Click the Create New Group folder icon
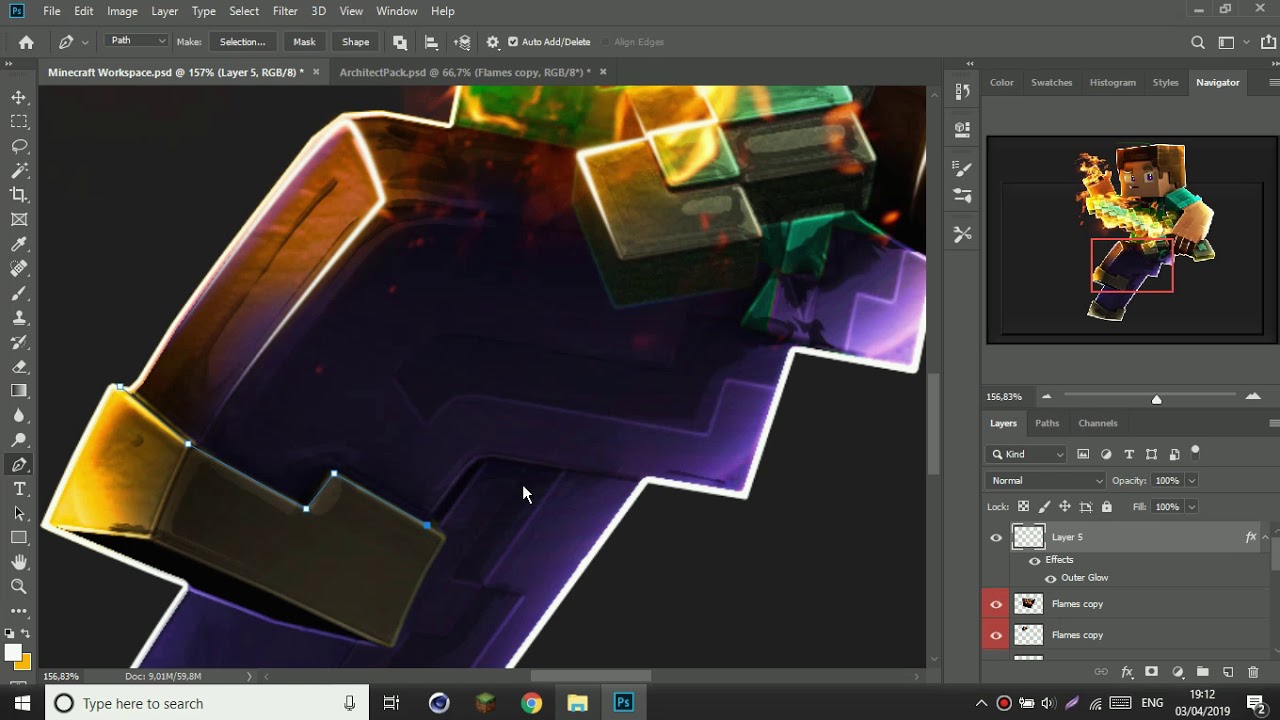Viewport: 1280px width, 720px height. pyautogui.click(x=1202, y=672)
